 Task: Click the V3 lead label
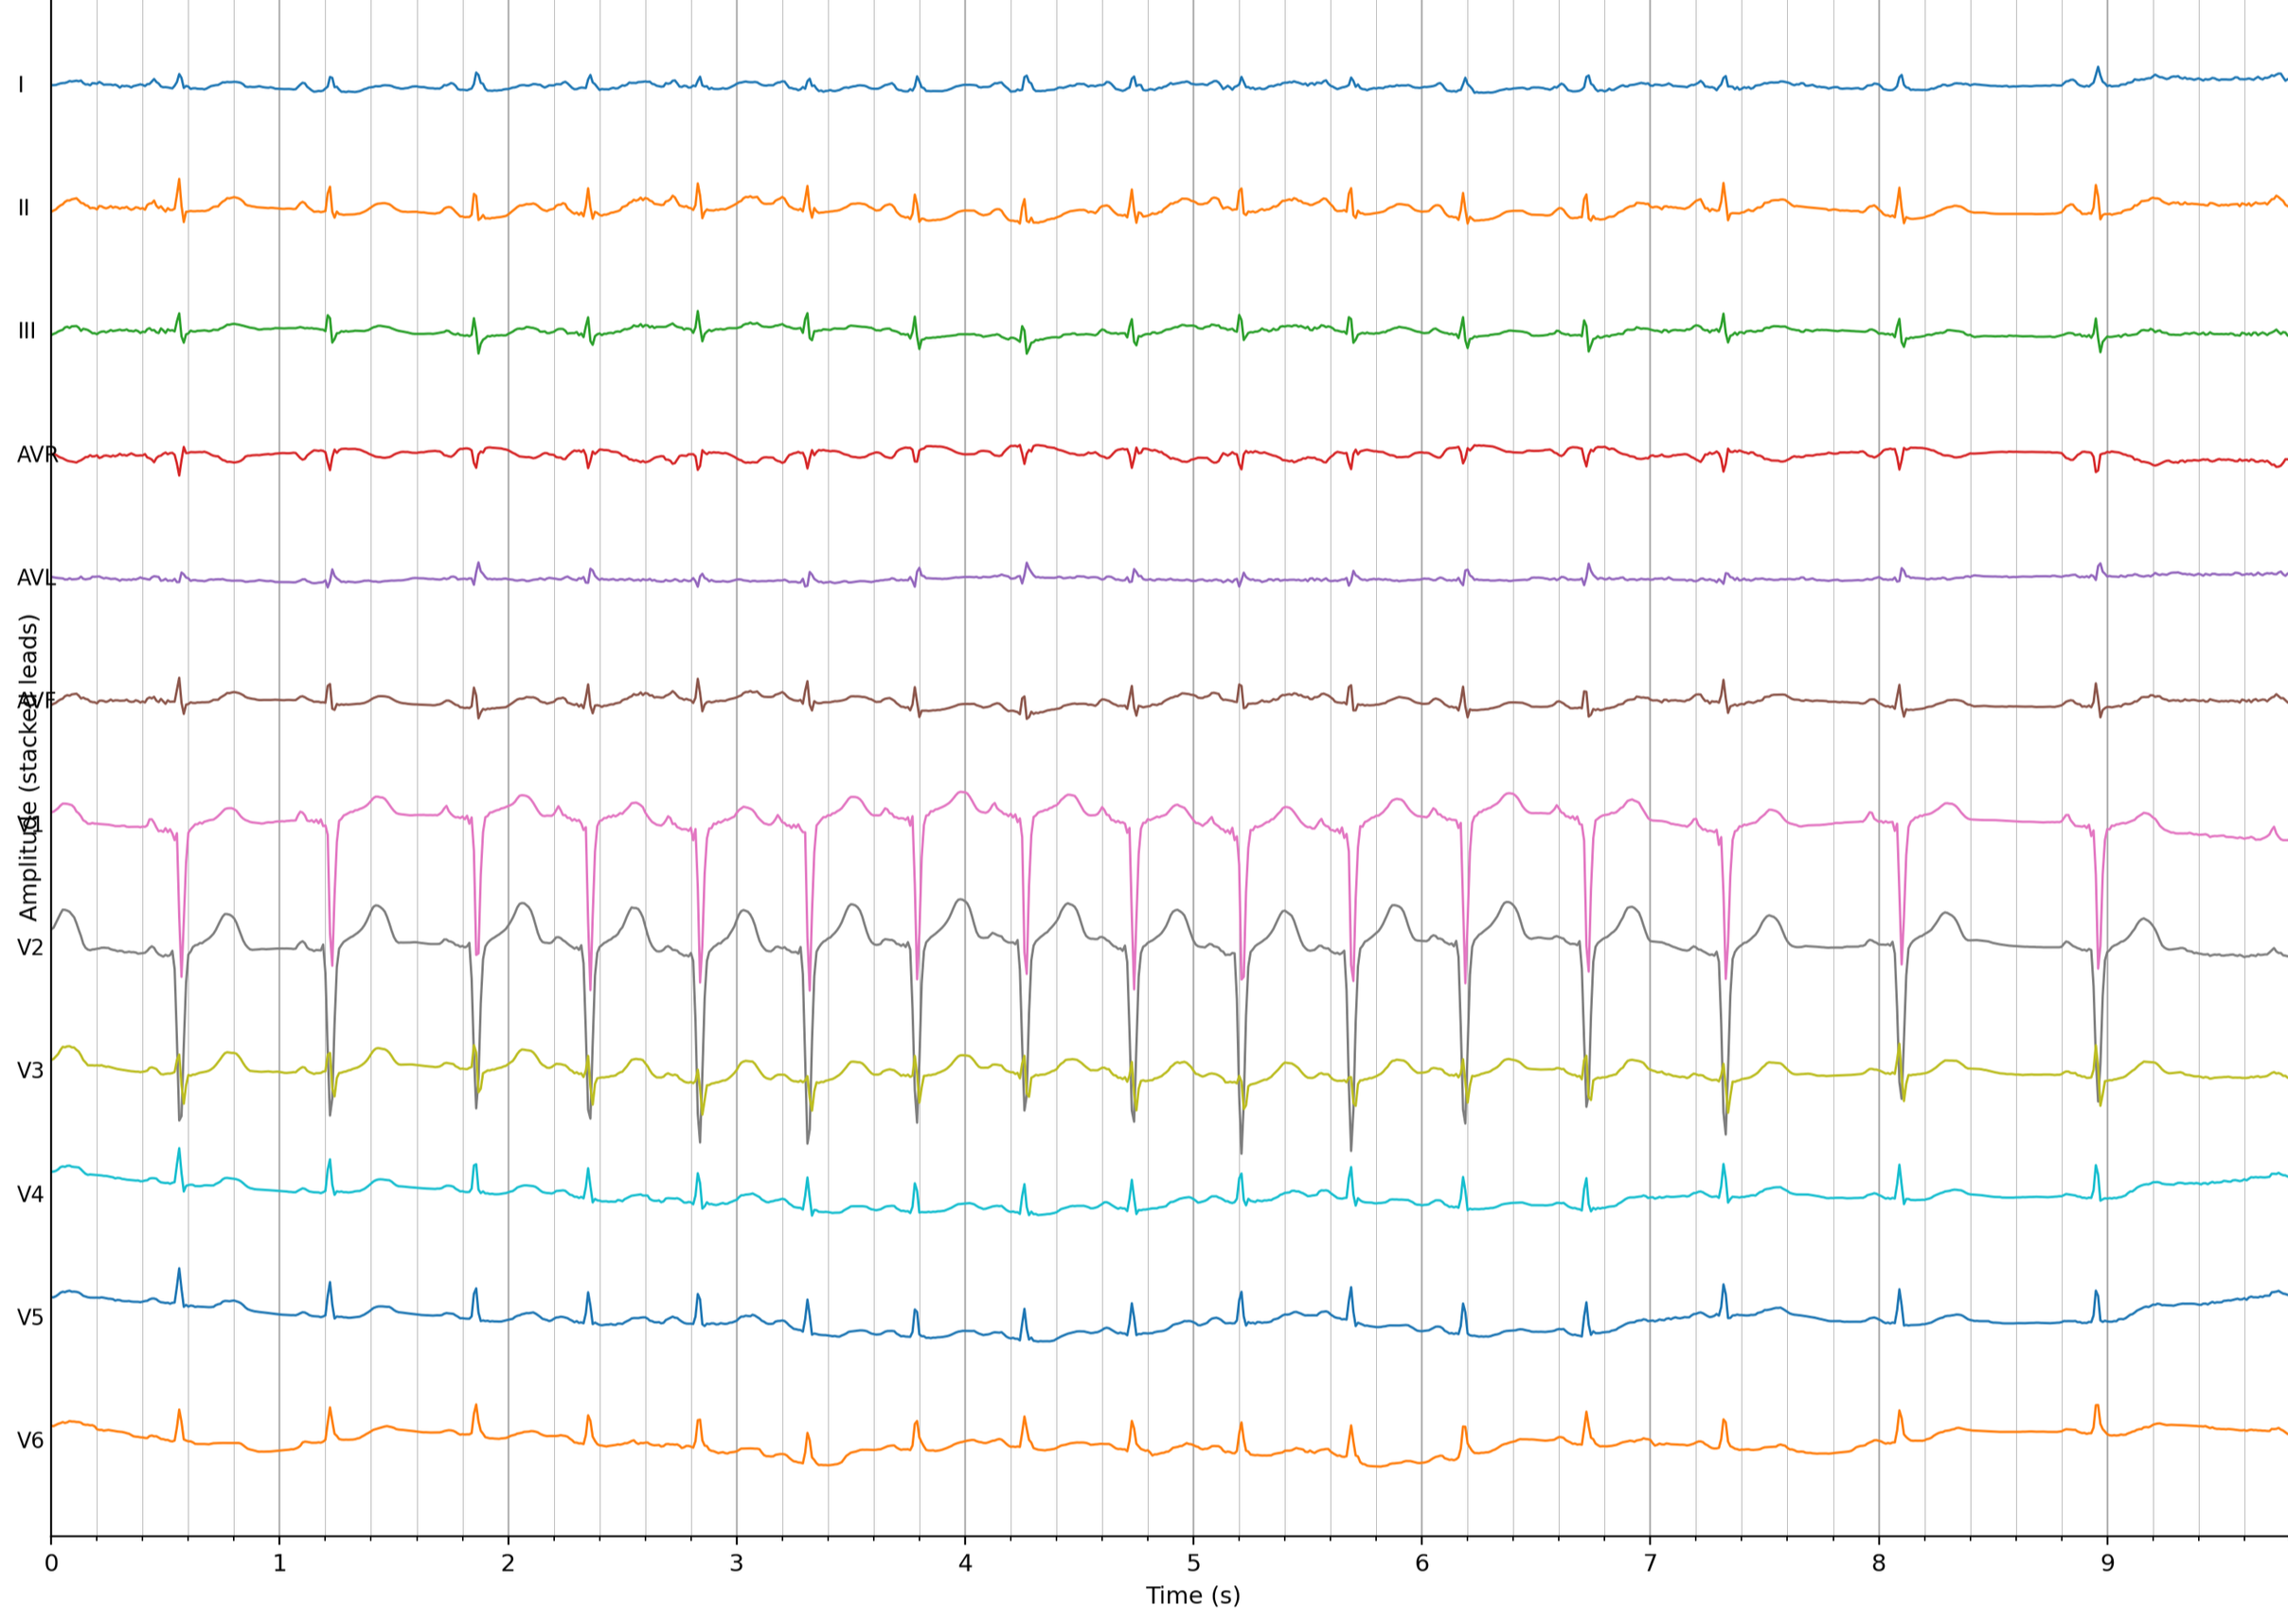(30, 1071)
